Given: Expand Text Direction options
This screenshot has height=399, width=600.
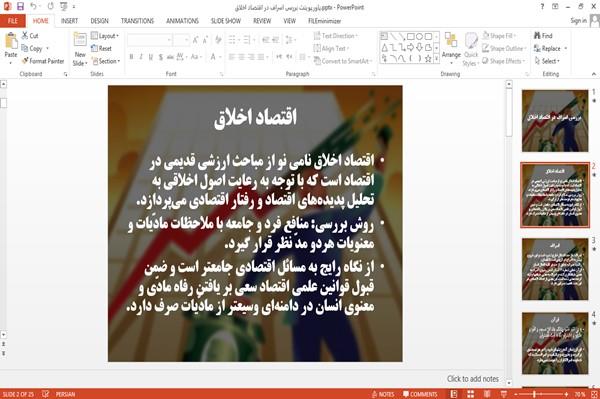Looking at the screenshot, I should click(x=336, y=36).
